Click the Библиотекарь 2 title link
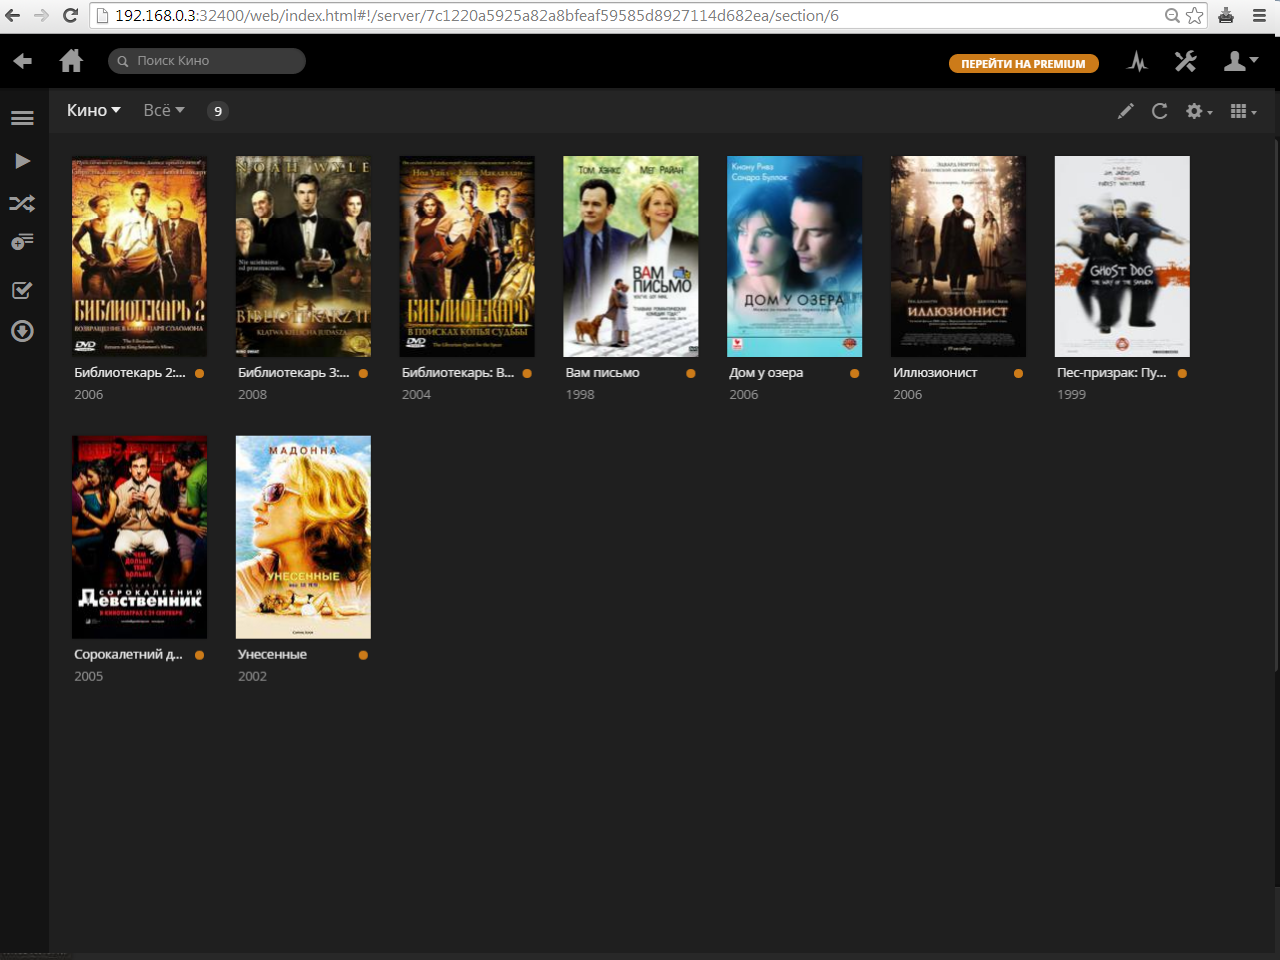1280x960 pixels. tap(130, 373)
